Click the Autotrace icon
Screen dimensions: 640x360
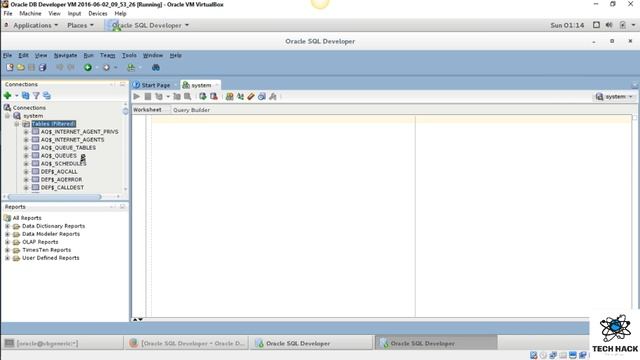177,96
